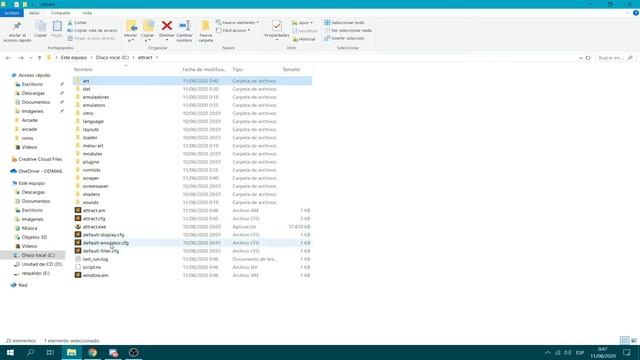640x360 pixels.
Task: Delete selected item with Eliminar
Action: [x=167, y=30]
